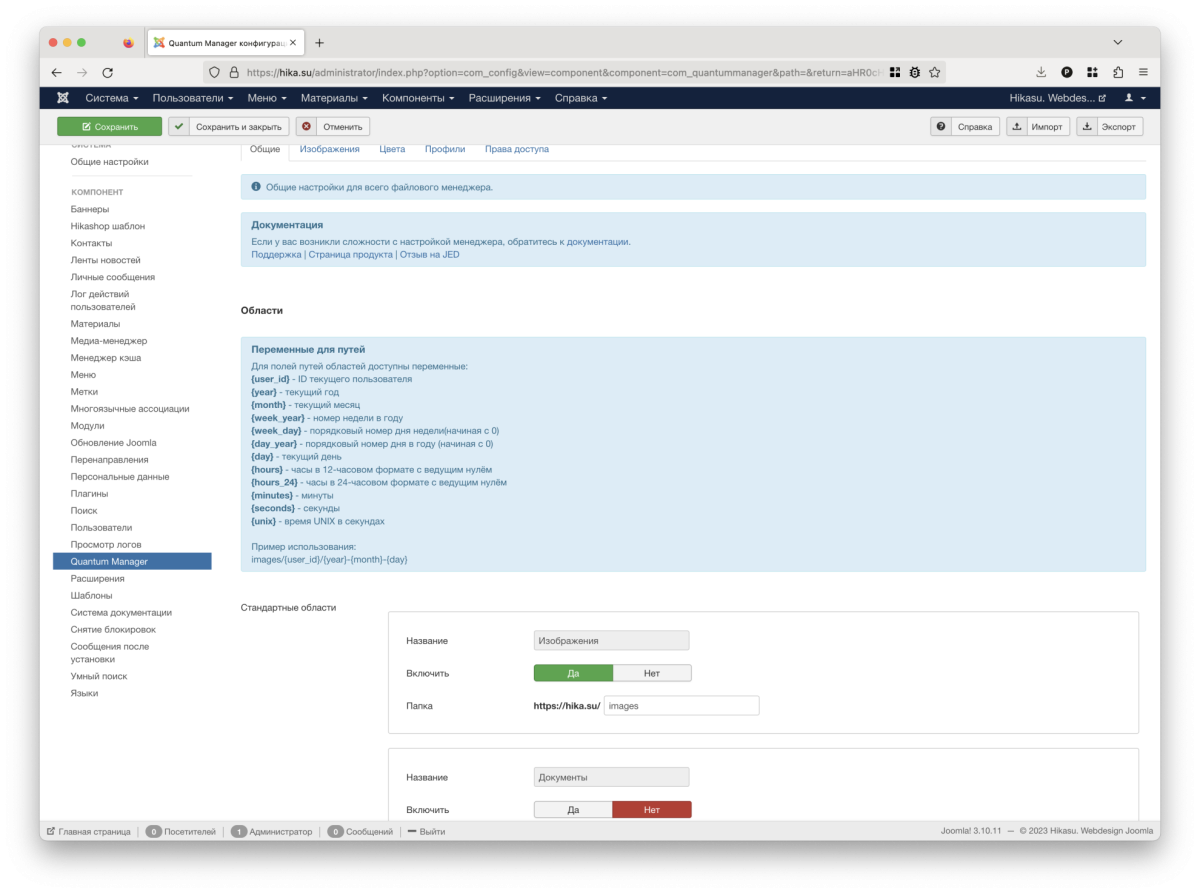This screenshot has height=893, width=1200.
Task: Click the browser extensions puzzle icon
Action: (x=1118, y=72)
